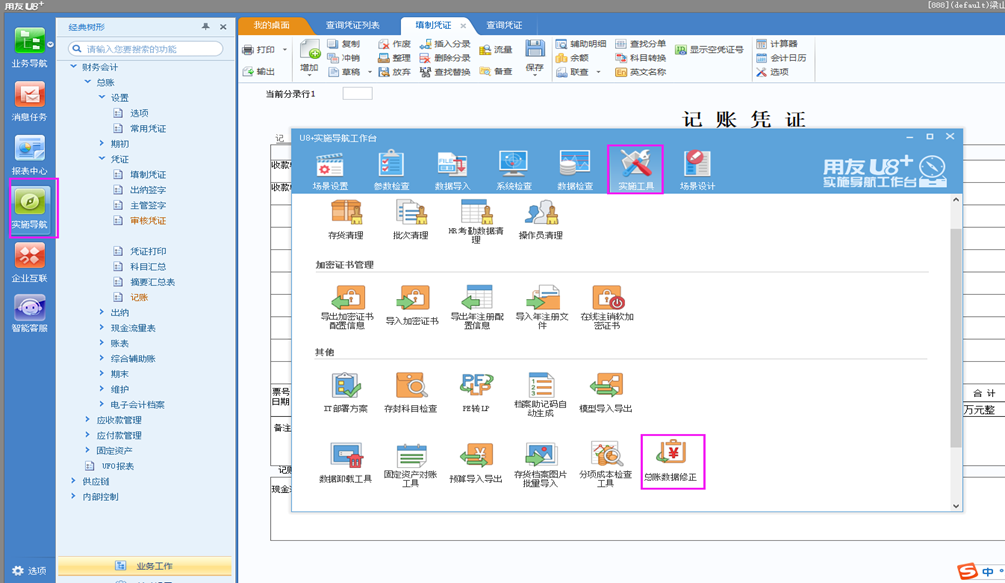Open the 打印 dropdown arrow
Viewport: 1005px width, 583px height.
[x=285, y=49]
